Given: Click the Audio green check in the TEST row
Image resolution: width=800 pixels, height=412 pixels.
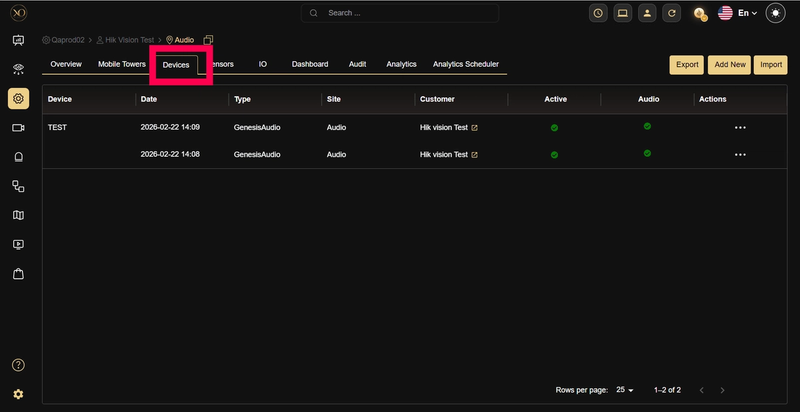Looking at the screenshot, I should (x=647, y=126).
